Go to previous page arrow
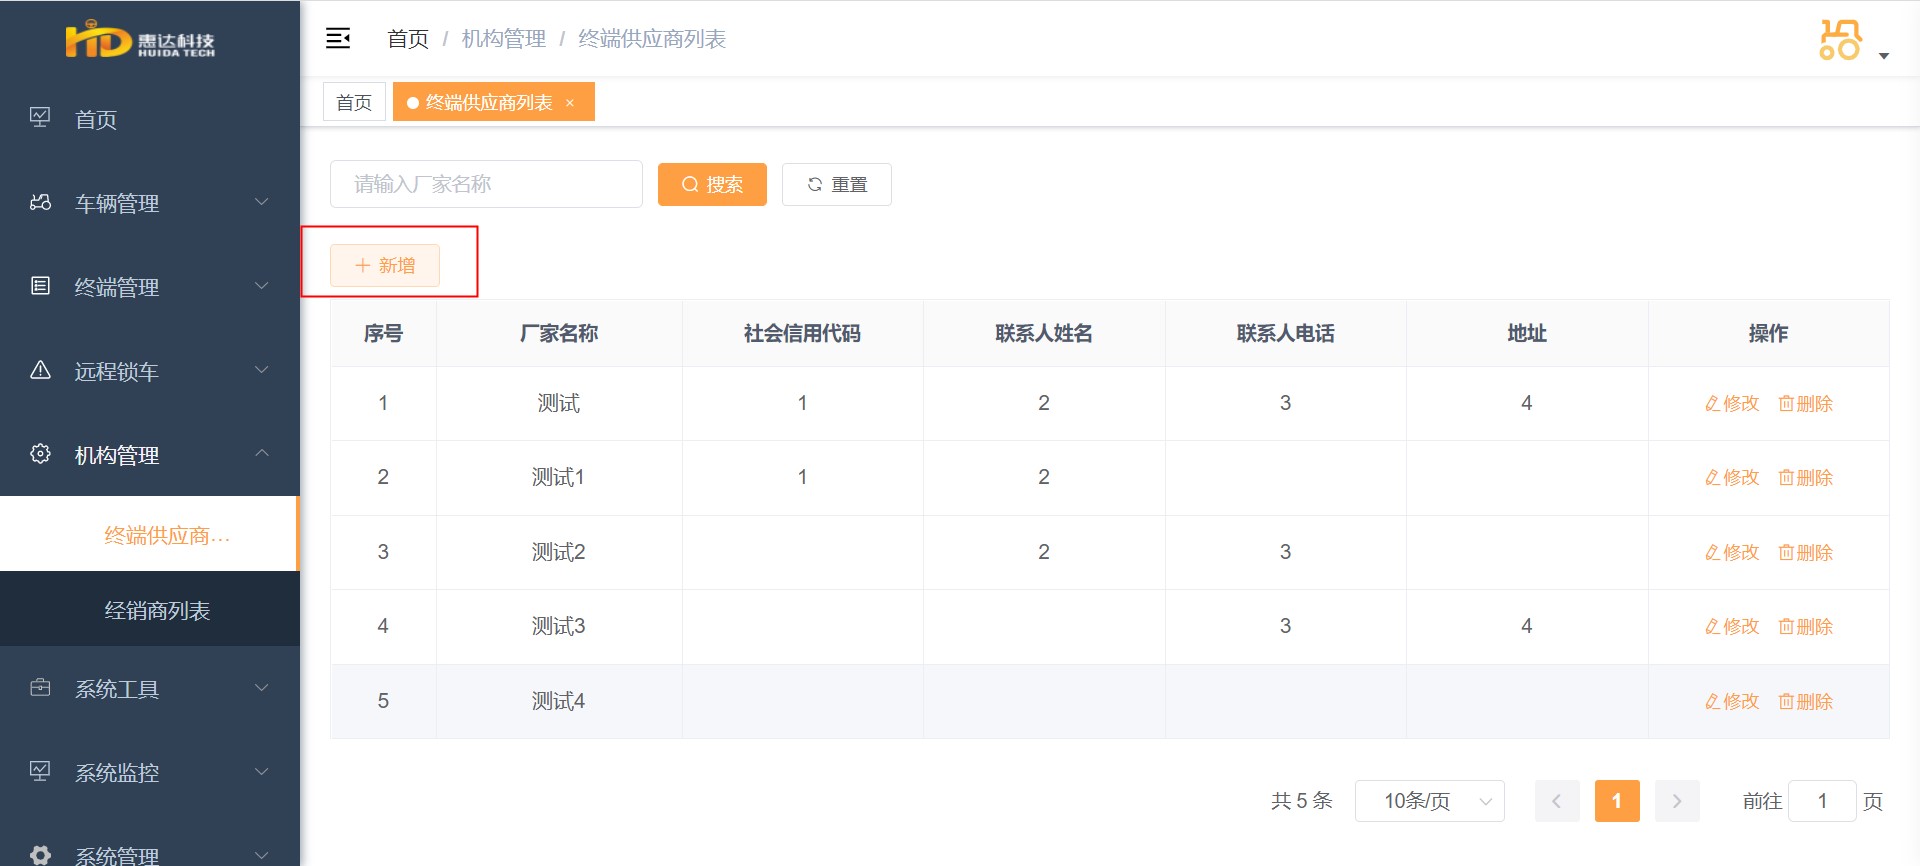The width and height of the screenshot is (1920, 866). click(x=1557, y=801)
